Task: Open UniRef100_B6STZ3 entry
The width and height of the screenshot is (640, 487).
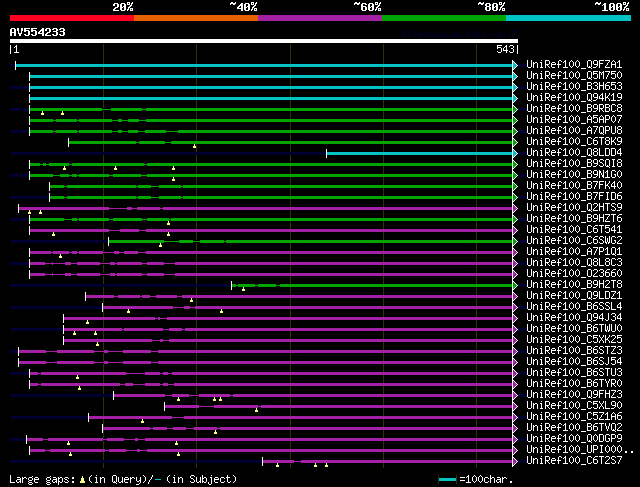Action: coord(574,351)
